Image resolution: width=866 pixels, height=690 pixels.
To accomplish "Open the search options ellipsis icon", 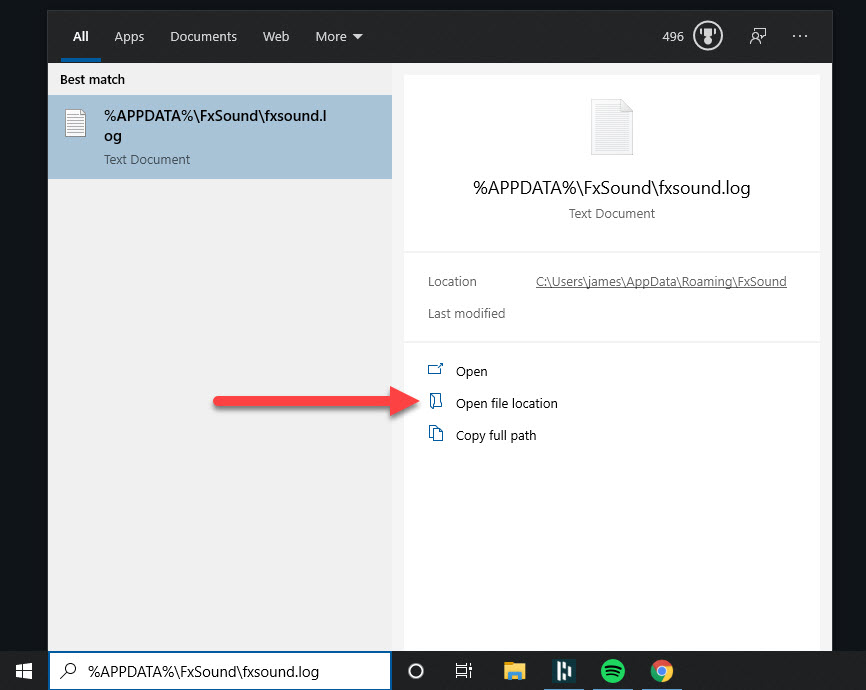I will click(x=800, y=36).
